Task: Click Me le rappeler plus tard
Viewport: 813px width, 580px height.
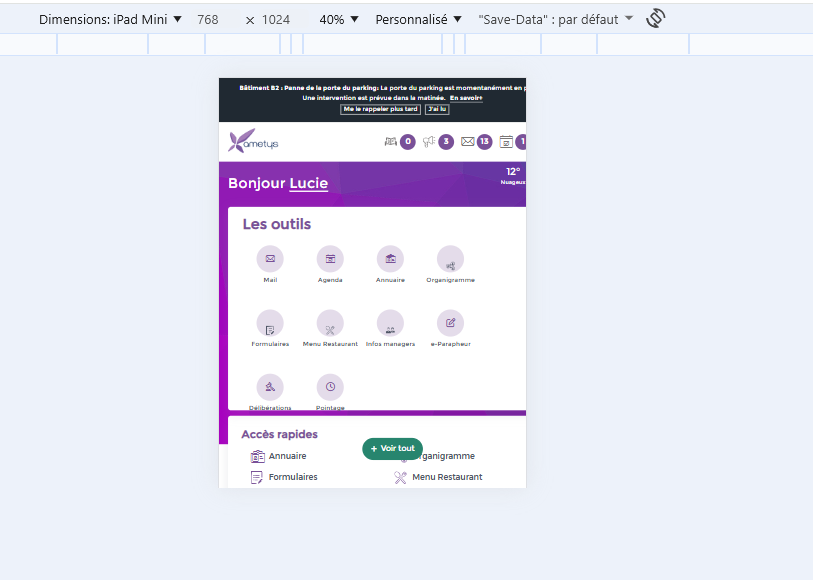Action: coord(380,109)
